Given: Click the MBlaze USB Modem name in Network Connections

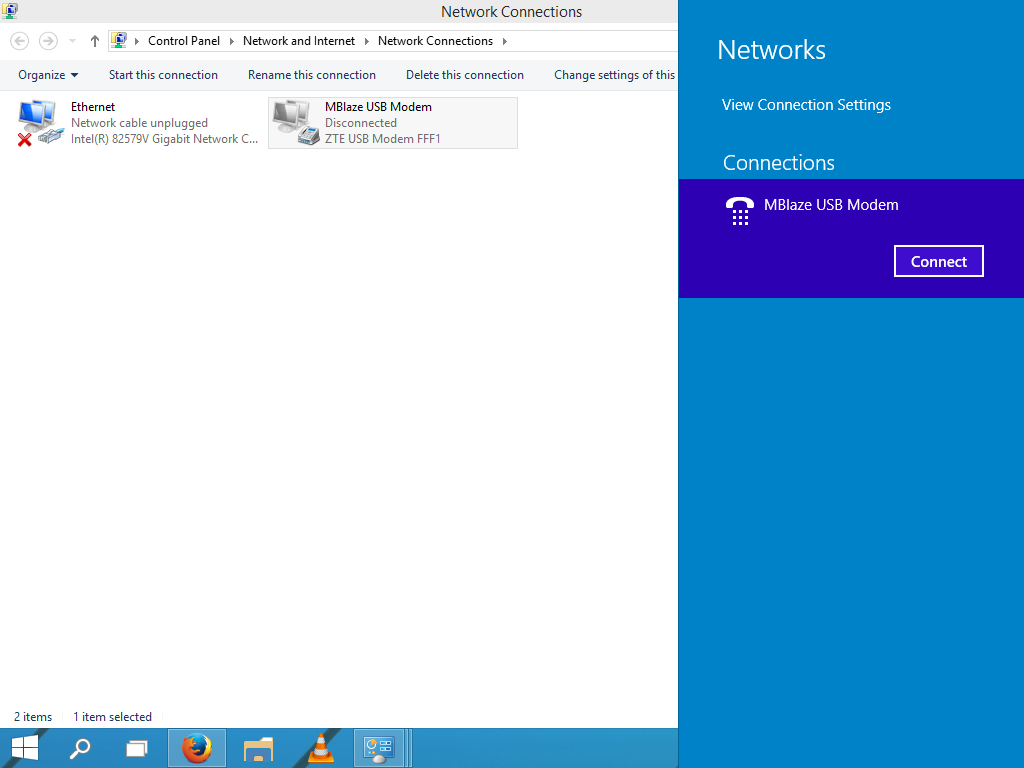Looking at the screenshot, I should (x=378, y=107).
